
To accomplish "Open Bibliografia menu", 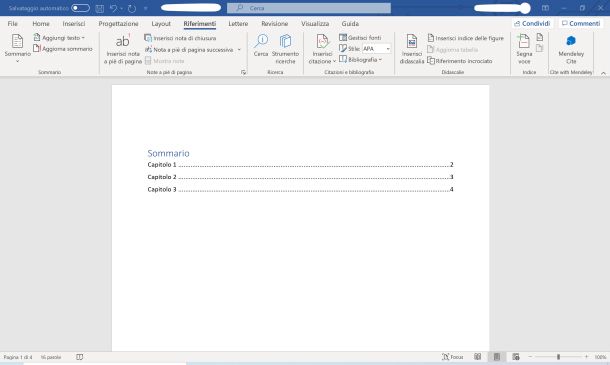I will click(360, 60).
